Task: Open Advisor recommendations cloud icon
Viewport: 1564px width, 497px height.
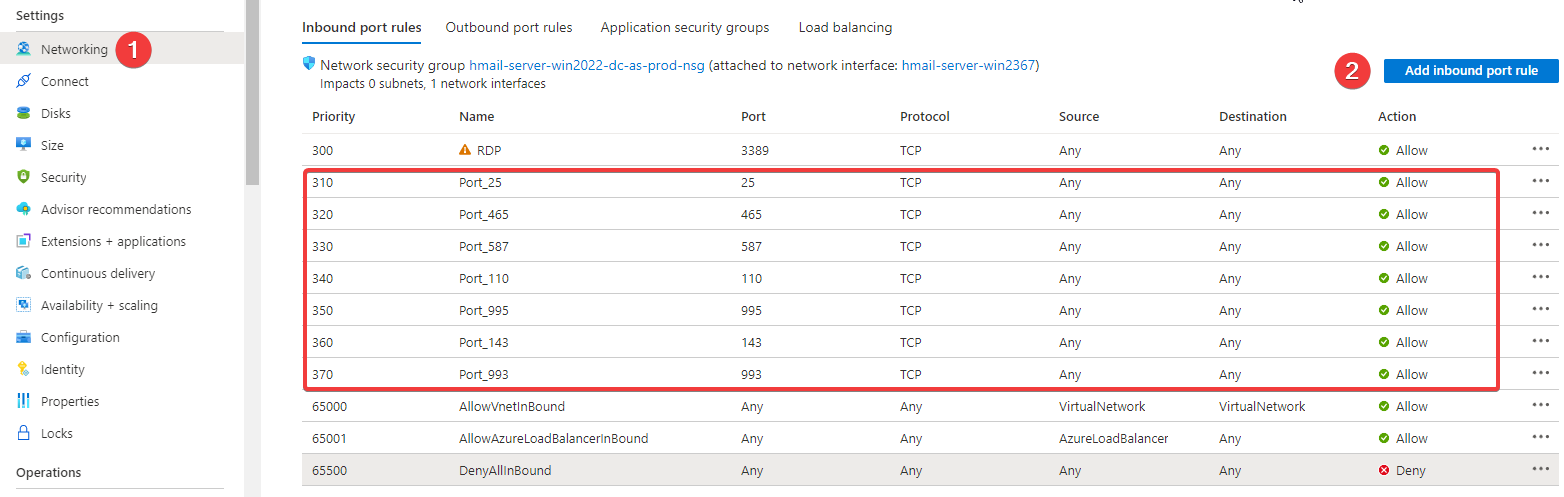Action: click(23, 209)
